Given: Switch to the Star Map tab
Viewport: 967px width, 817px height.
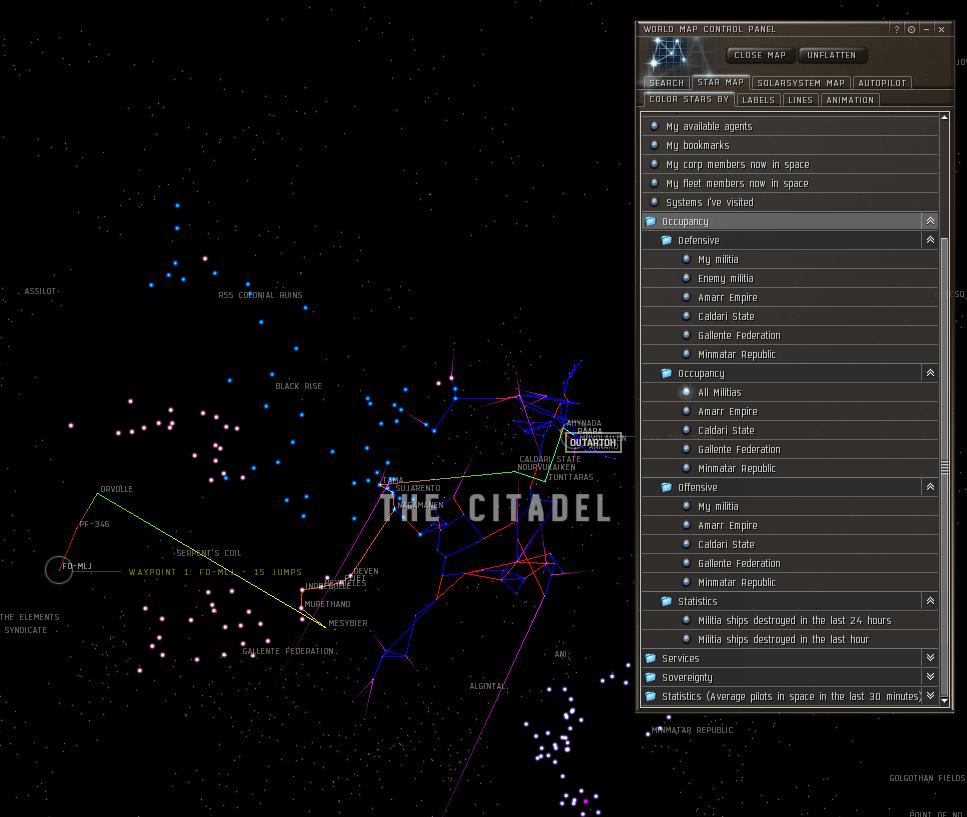Looking at the screenshot, I should coord(720,82).
